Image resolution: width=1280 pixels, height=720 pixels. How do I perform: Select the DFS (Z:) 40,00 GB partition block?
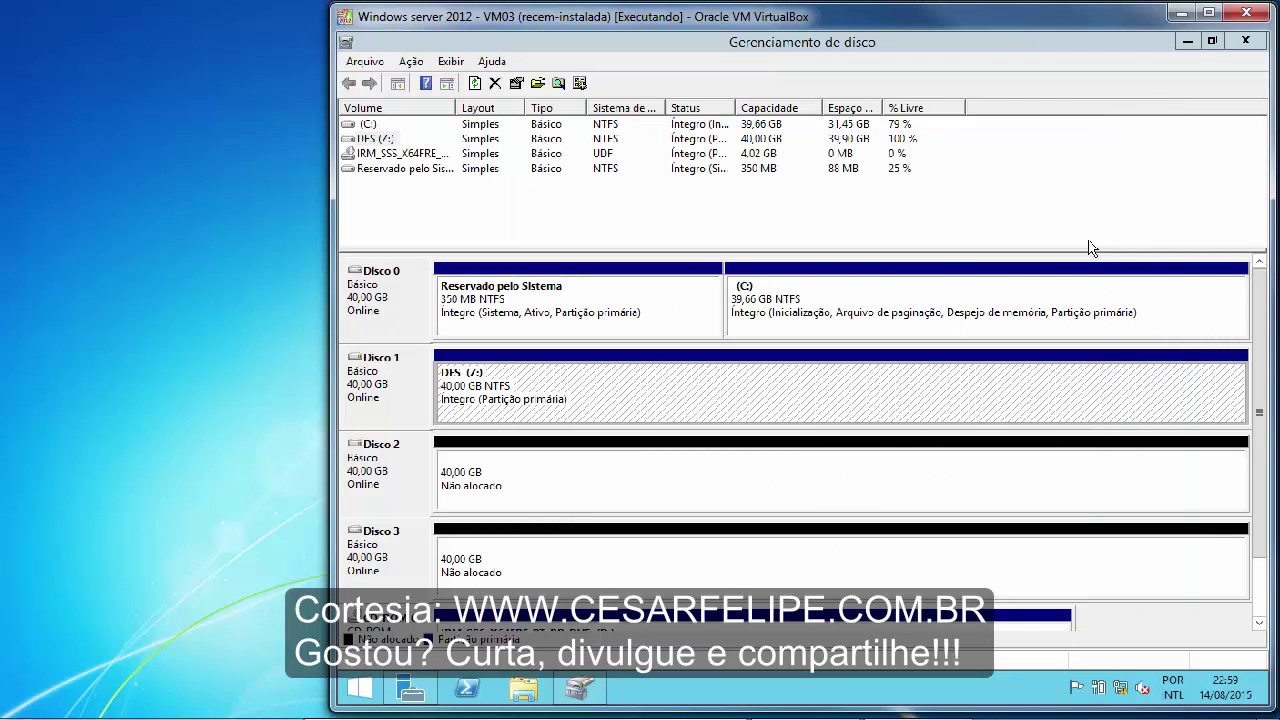pos(841,387)
